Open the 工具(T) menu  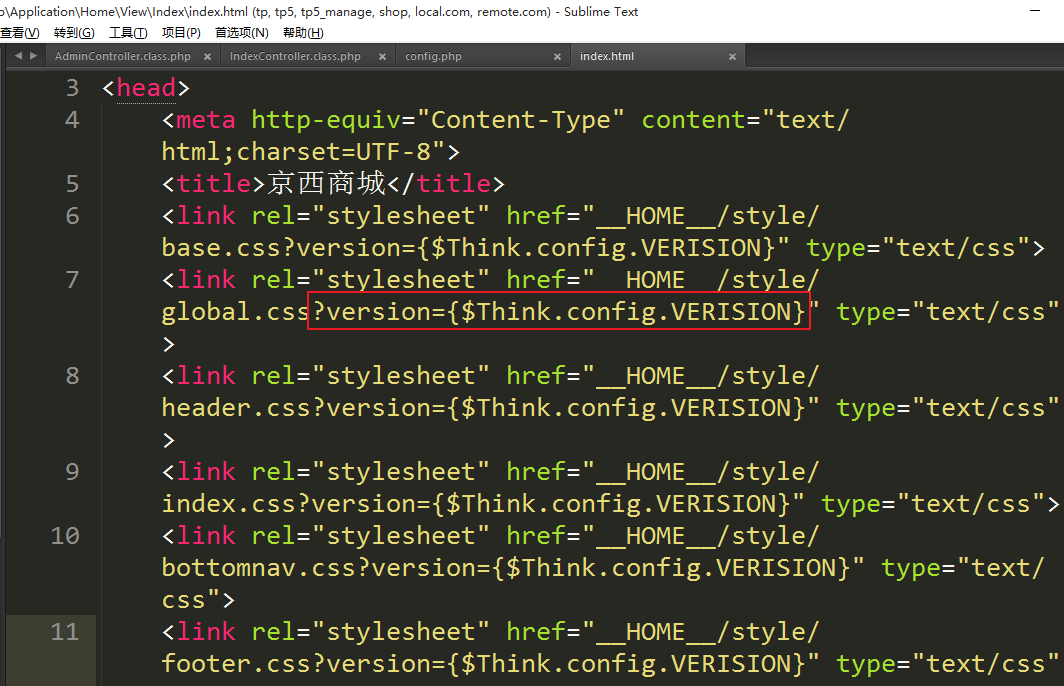coord(127,33)
